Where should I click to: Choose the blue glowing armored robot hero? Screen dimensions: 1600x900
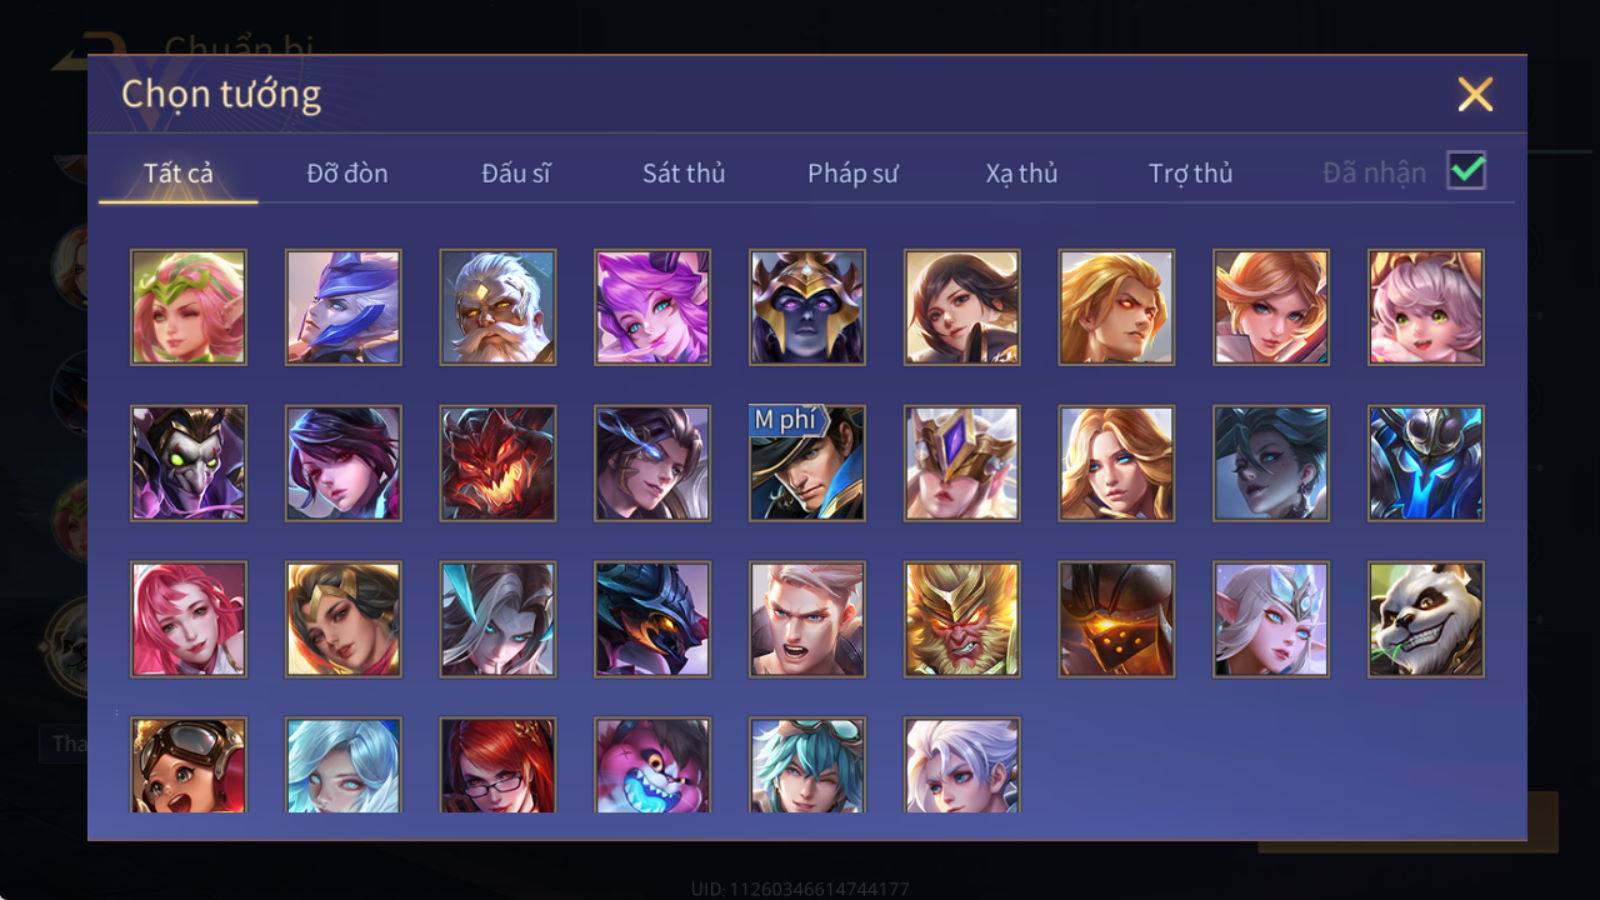(x=1426, y=463)
